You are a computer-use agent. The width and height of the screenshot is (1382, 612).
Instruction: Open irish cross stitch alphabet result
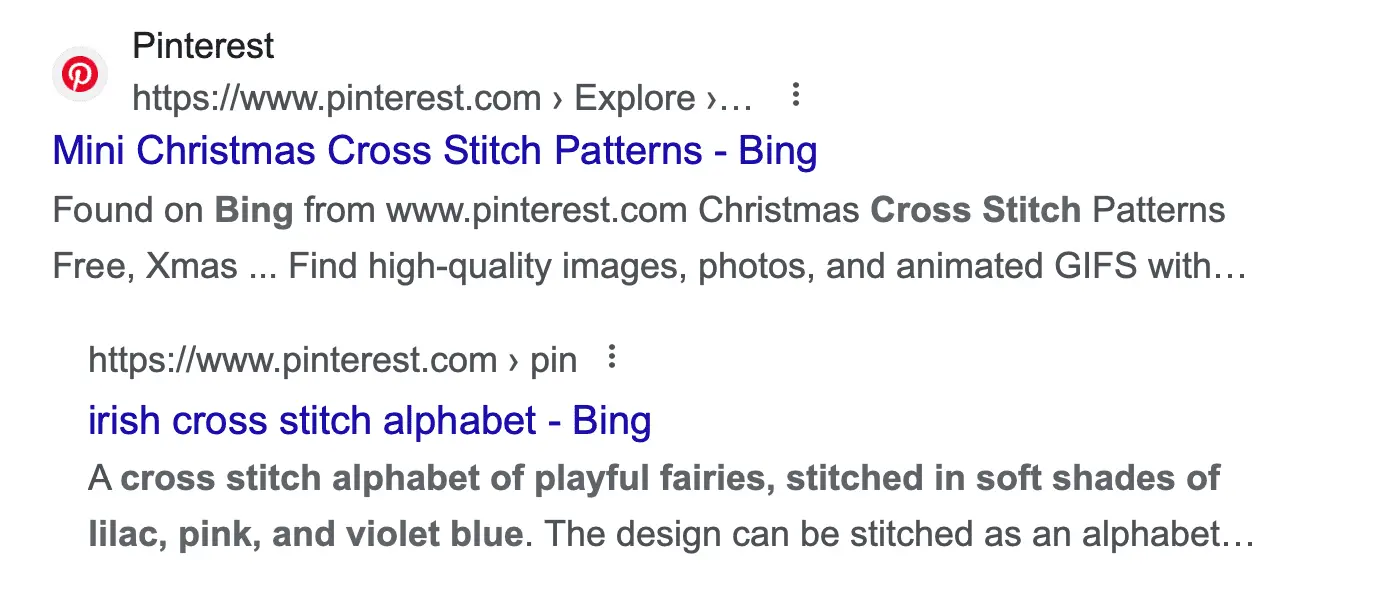pyautogui.click(x=369, y=420)
